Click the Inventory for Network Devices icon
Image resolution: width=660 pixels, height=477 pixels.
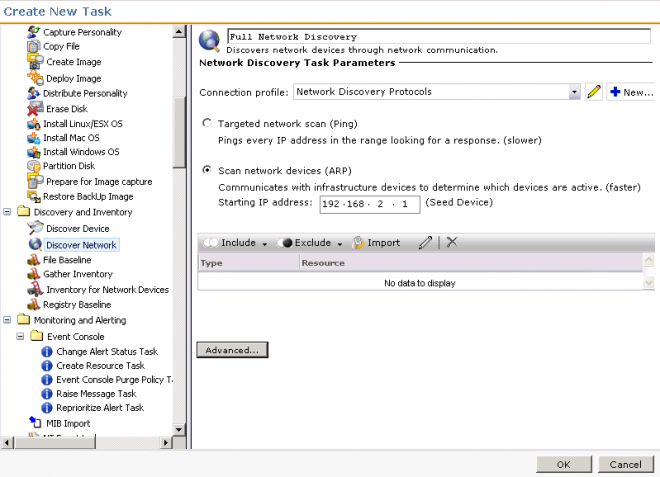(35, 289)
